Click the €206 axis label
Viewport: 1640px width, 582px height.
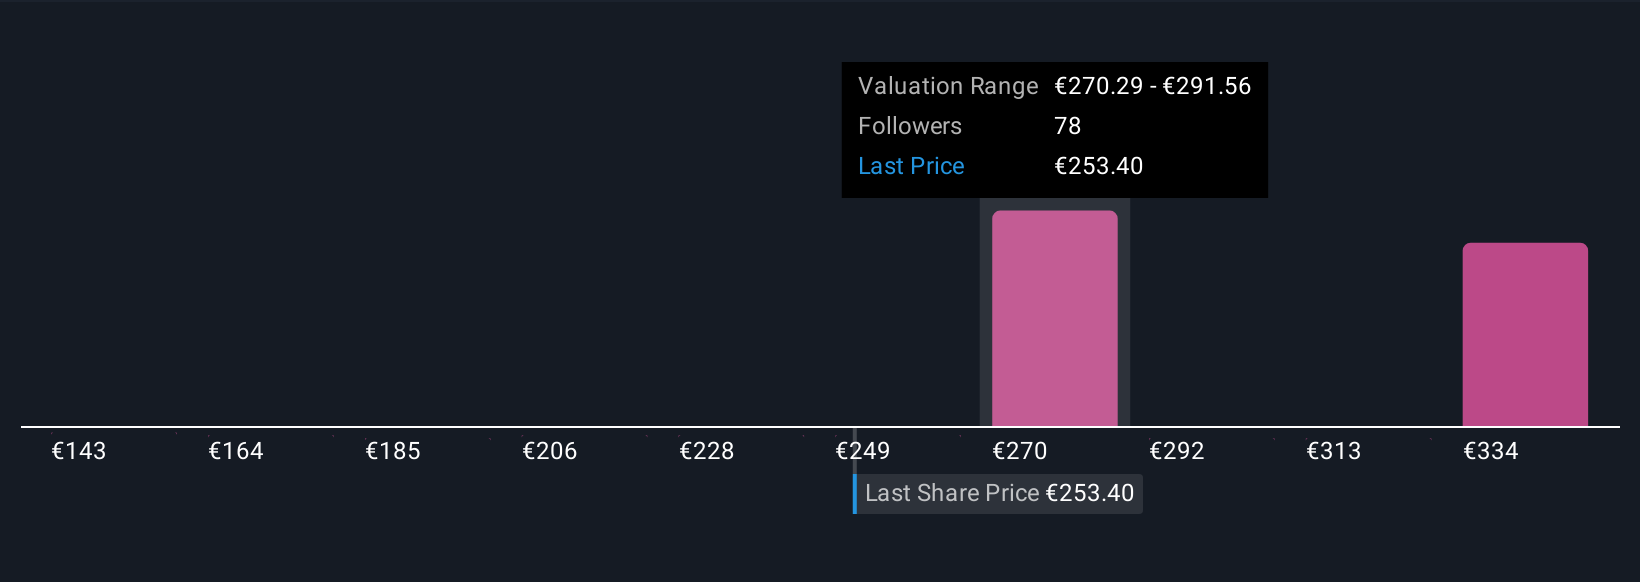coord(550,451)
